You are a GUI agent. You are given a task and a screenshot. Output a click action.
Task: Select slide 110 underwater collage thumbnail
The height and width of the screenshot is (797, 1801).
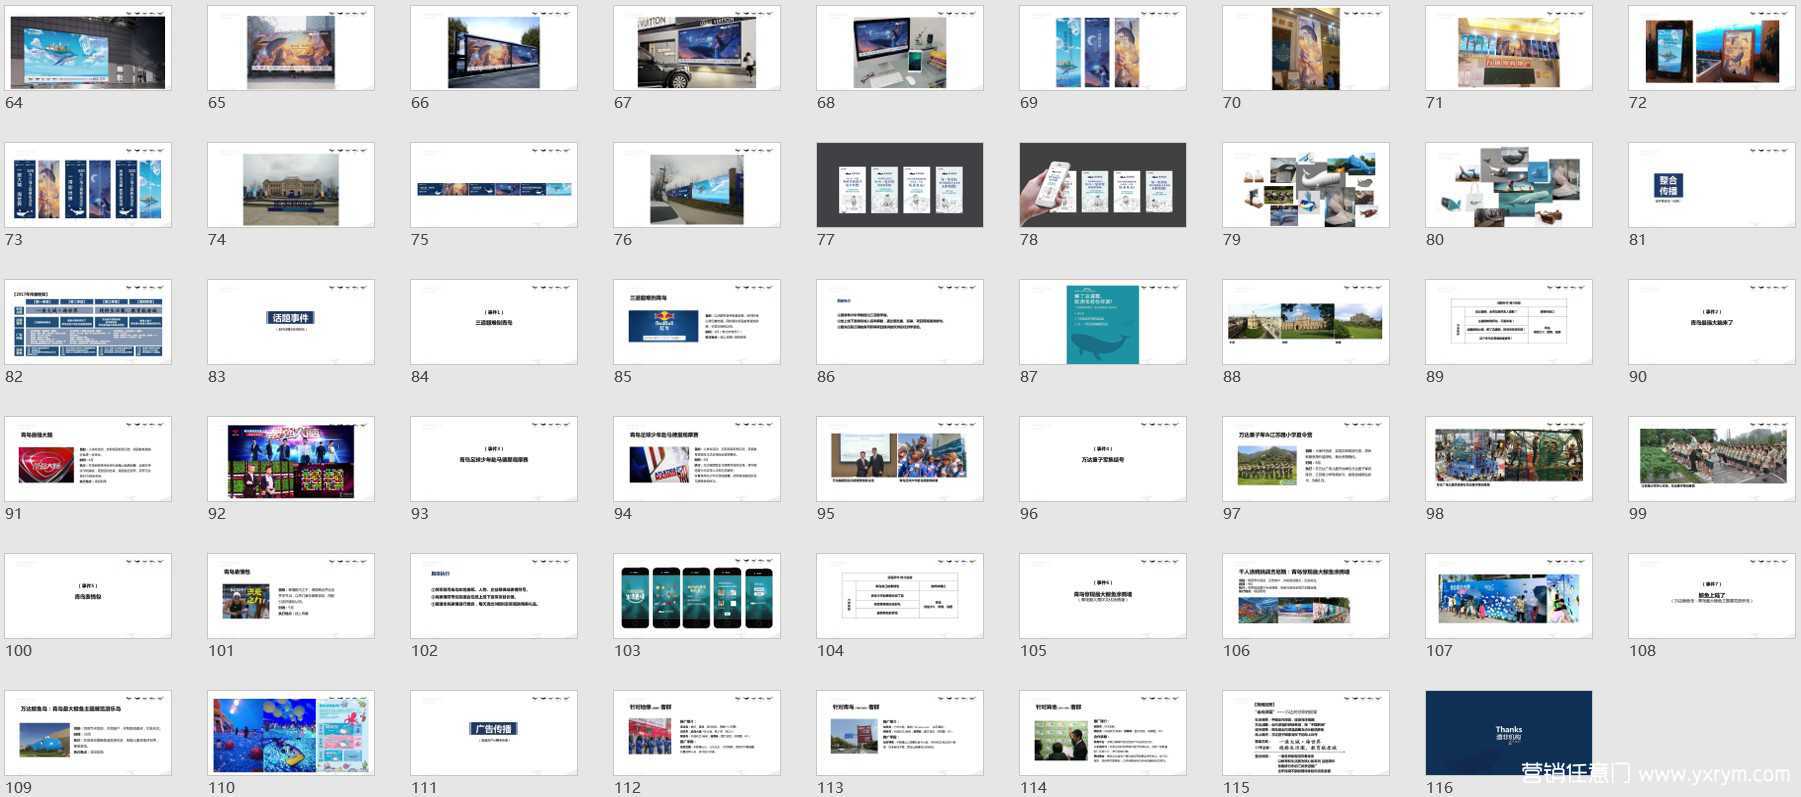[291, 733]
